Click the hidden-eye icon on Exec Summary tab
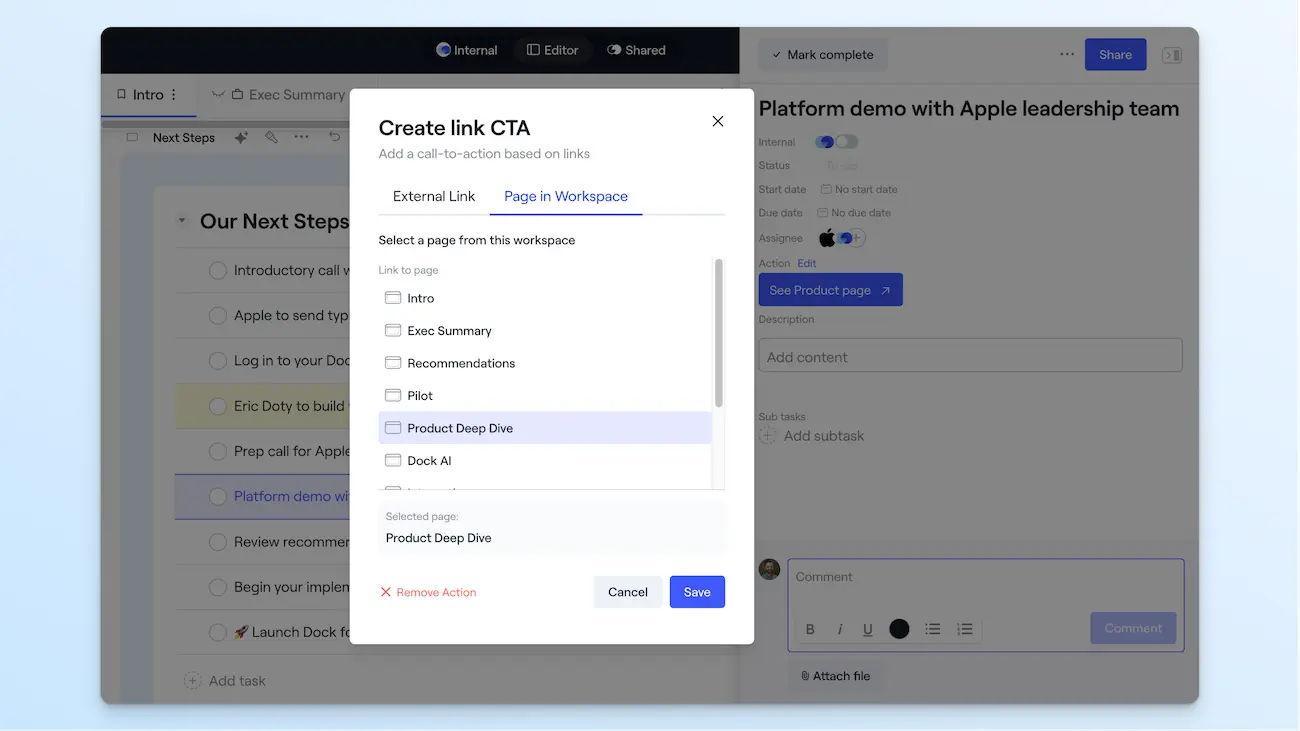The height and width of the screenshot is (731, 1300). click(218, 95)
